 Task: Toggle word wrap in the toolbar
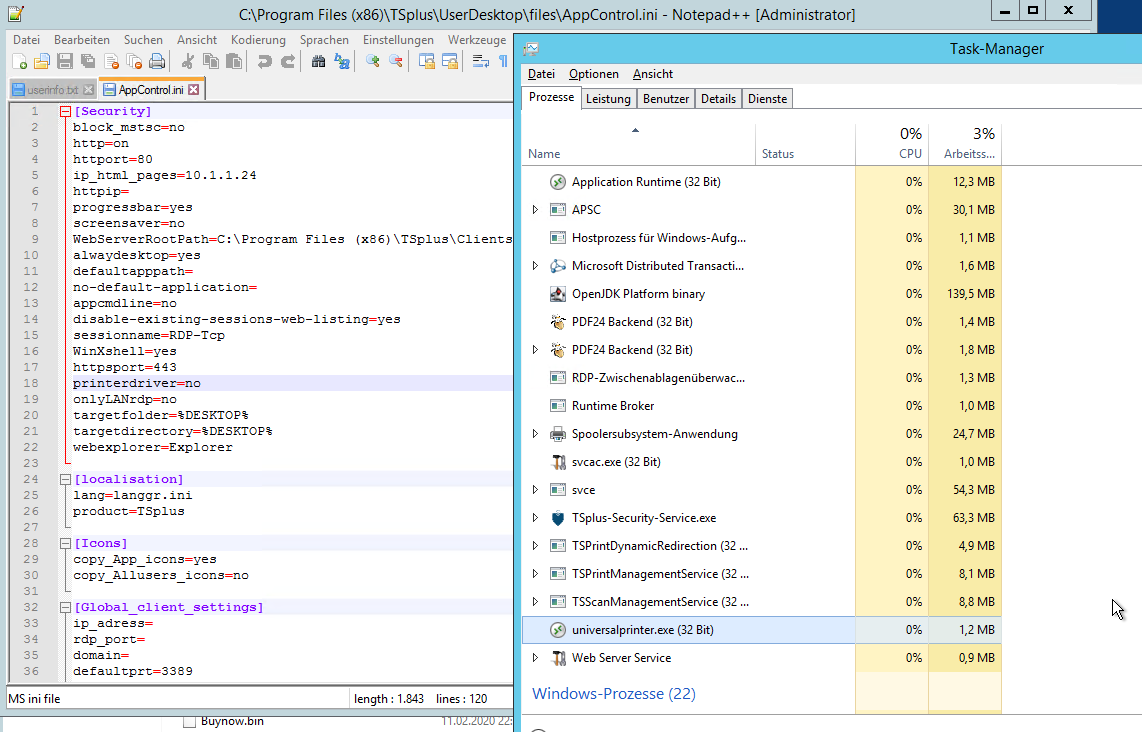coord(480,62)
